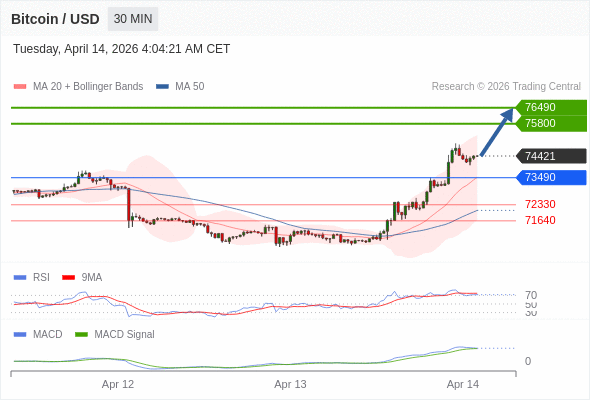Screen dimensions: 590x400
Task: Click the MACD Signal legend label
Action: pos(125,335)
